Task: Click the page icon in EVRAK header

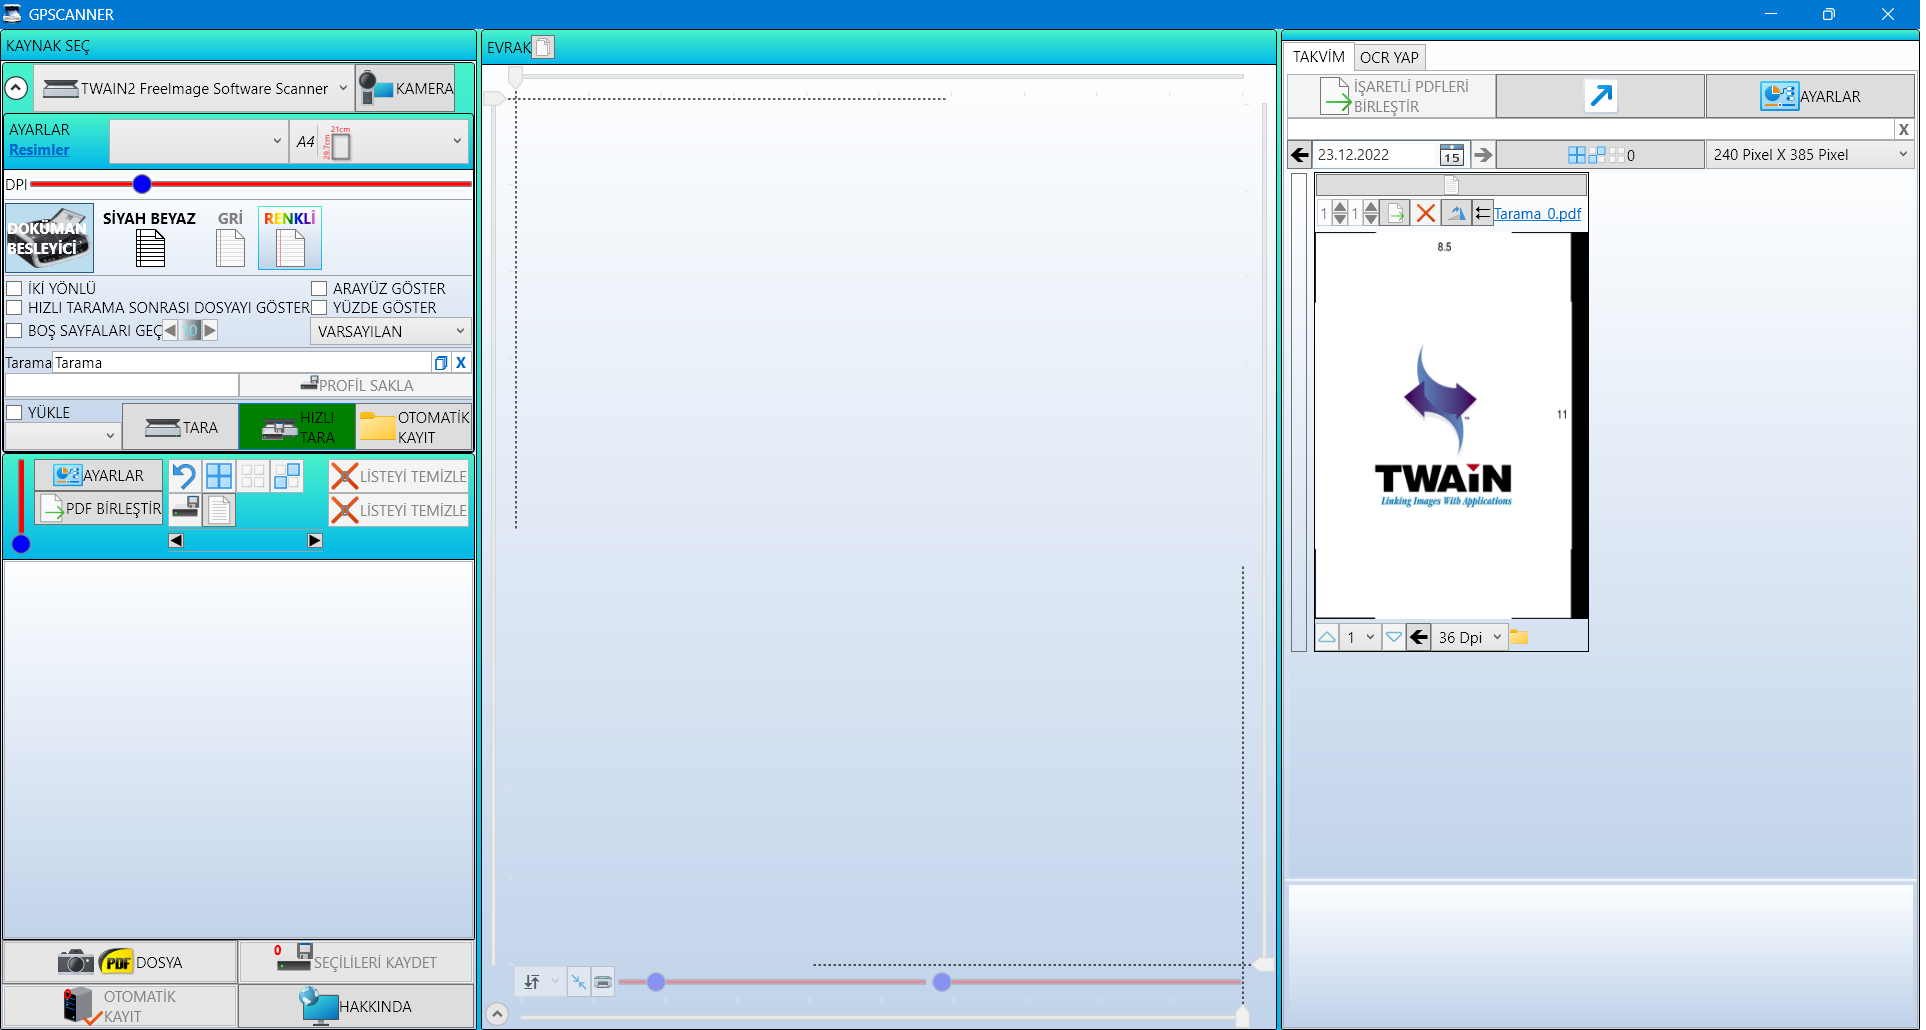Action: (543, 47)
